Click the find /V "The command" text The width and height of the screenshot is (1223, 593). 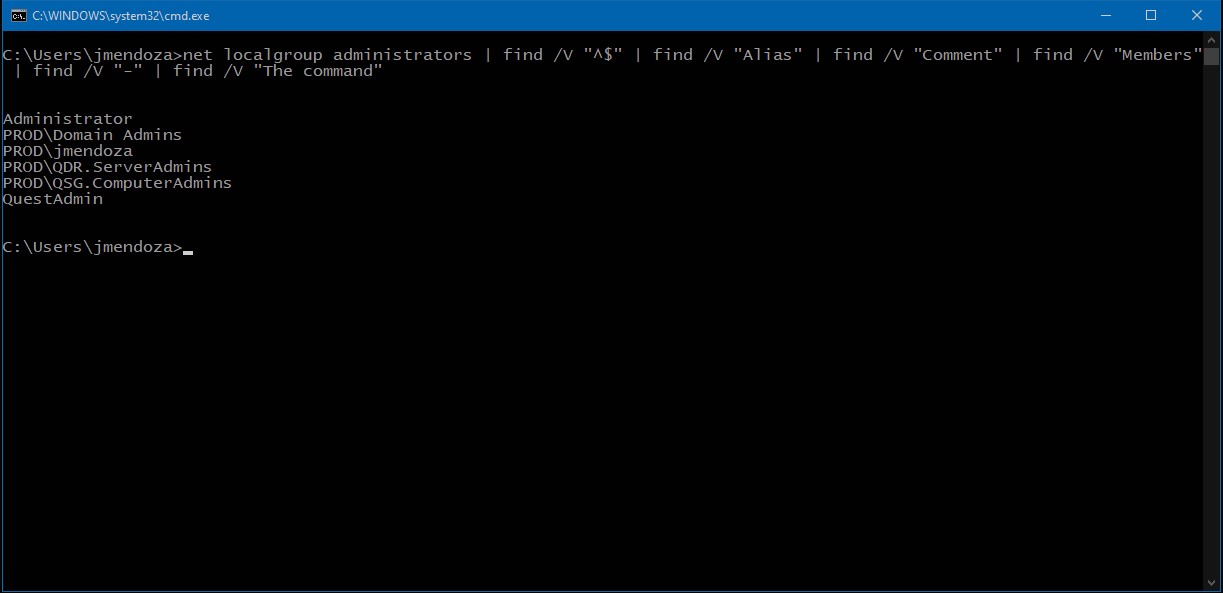277,71
